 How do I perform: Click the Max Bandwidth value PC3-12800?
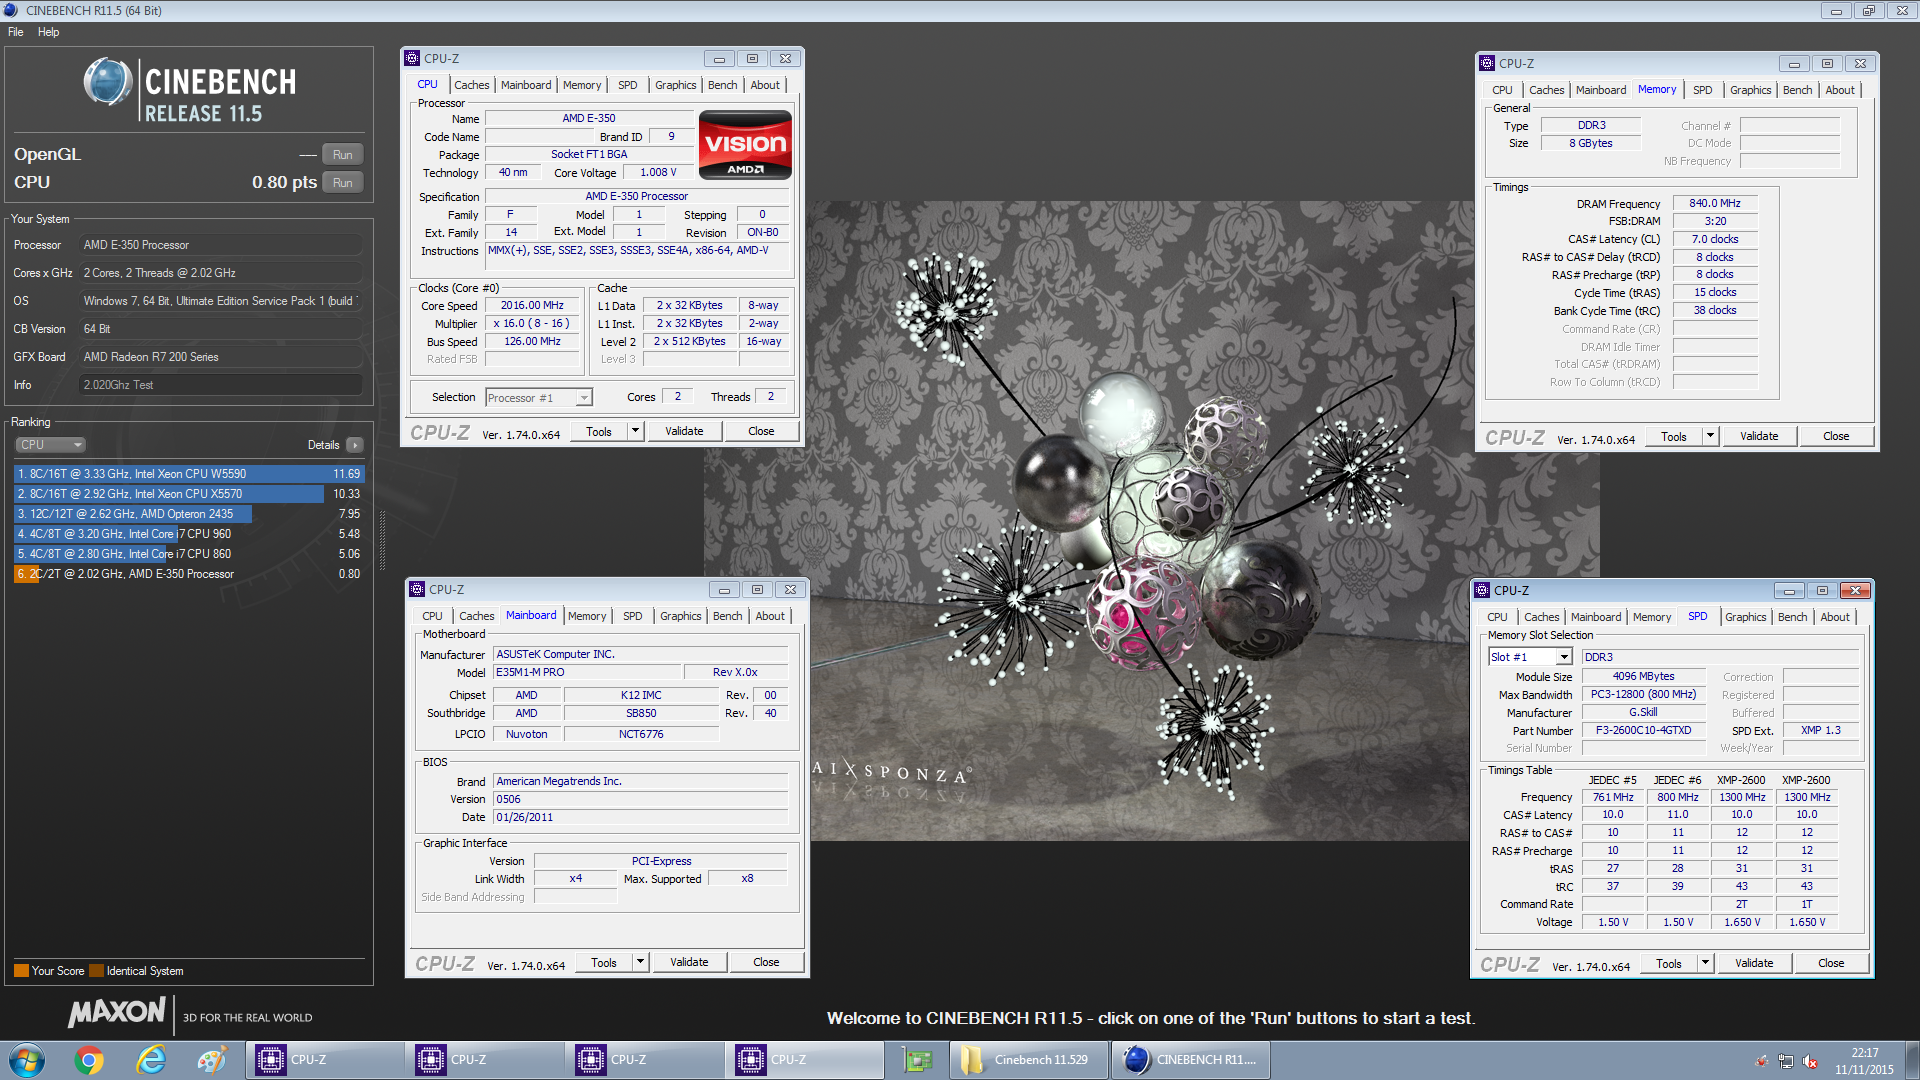(1643, 694)
